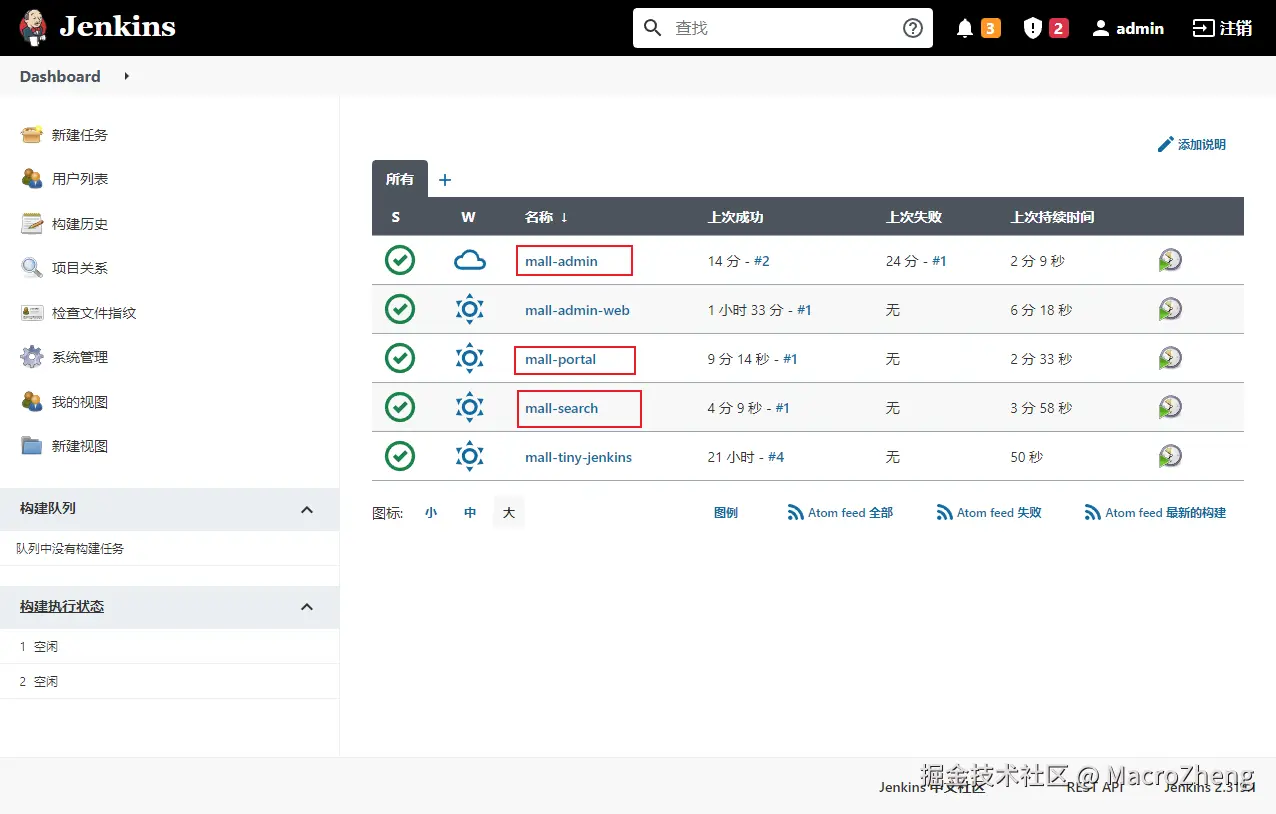
Task: Focus the 查找 search field
Action: [x=783, y=28]
